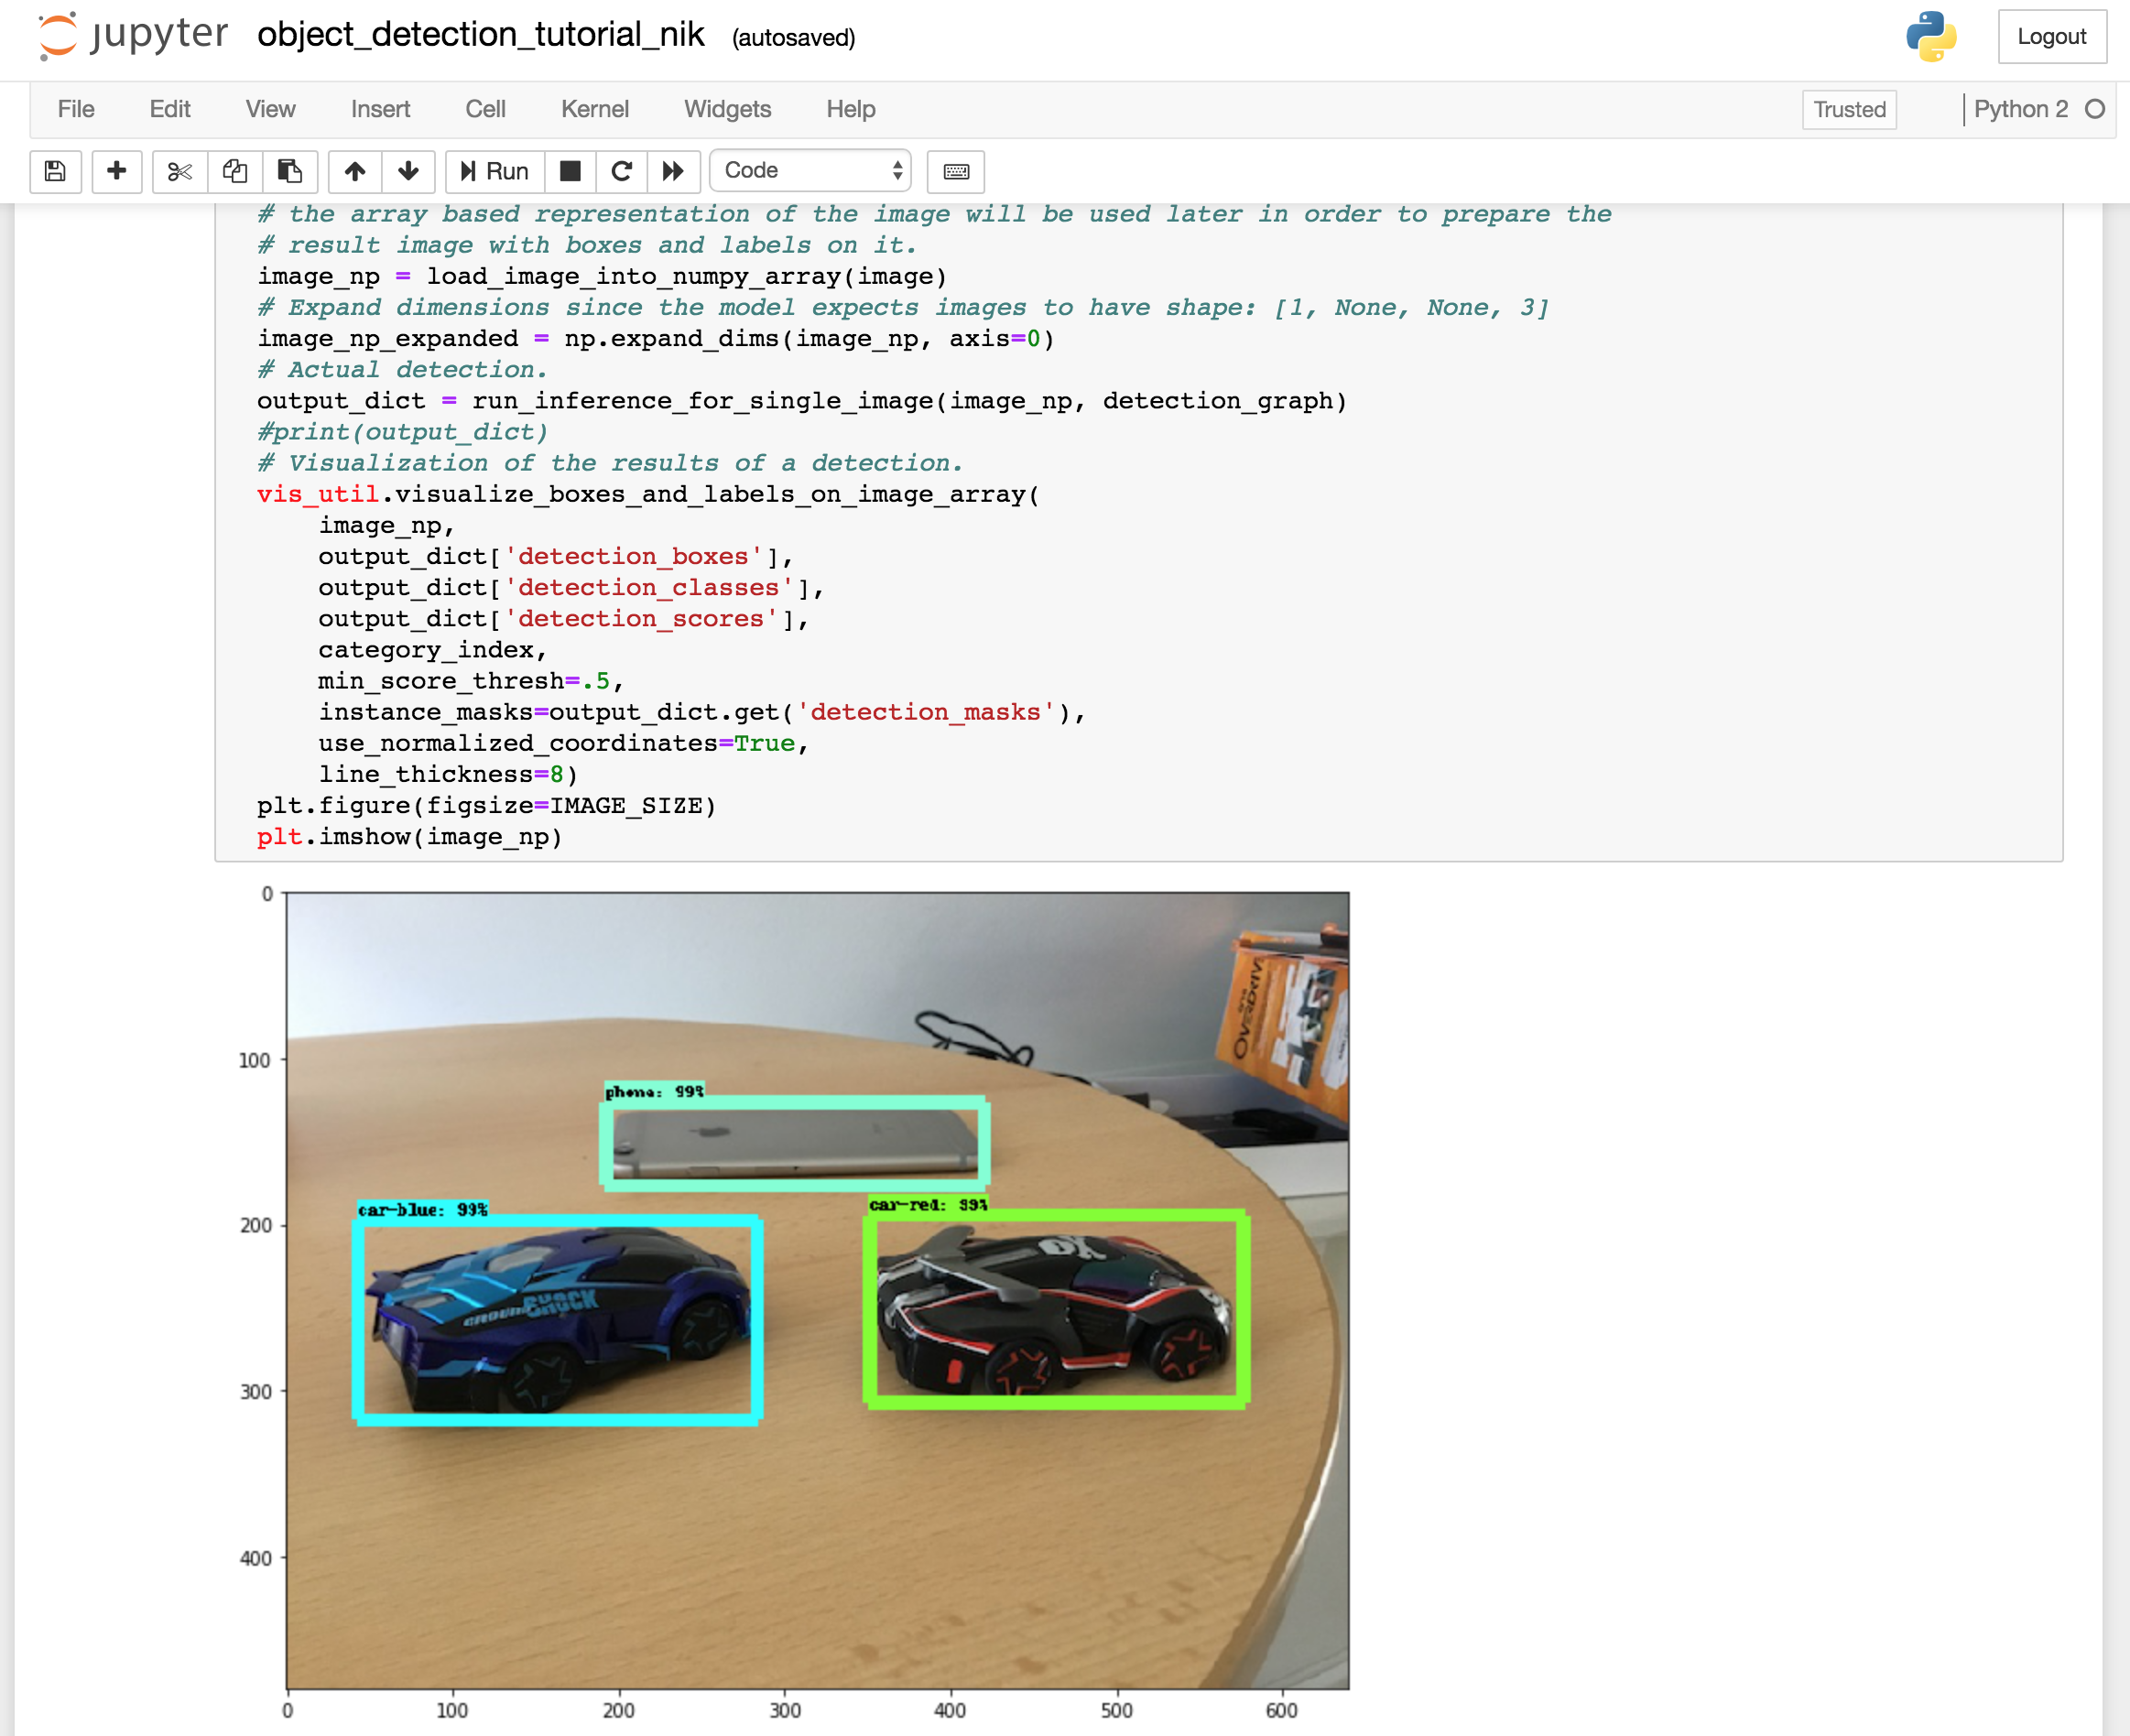Image resolution: width=2130 pixels, height=1736 pixels.
Task: Open the Kernel menu
Action: tap(596, 110)
